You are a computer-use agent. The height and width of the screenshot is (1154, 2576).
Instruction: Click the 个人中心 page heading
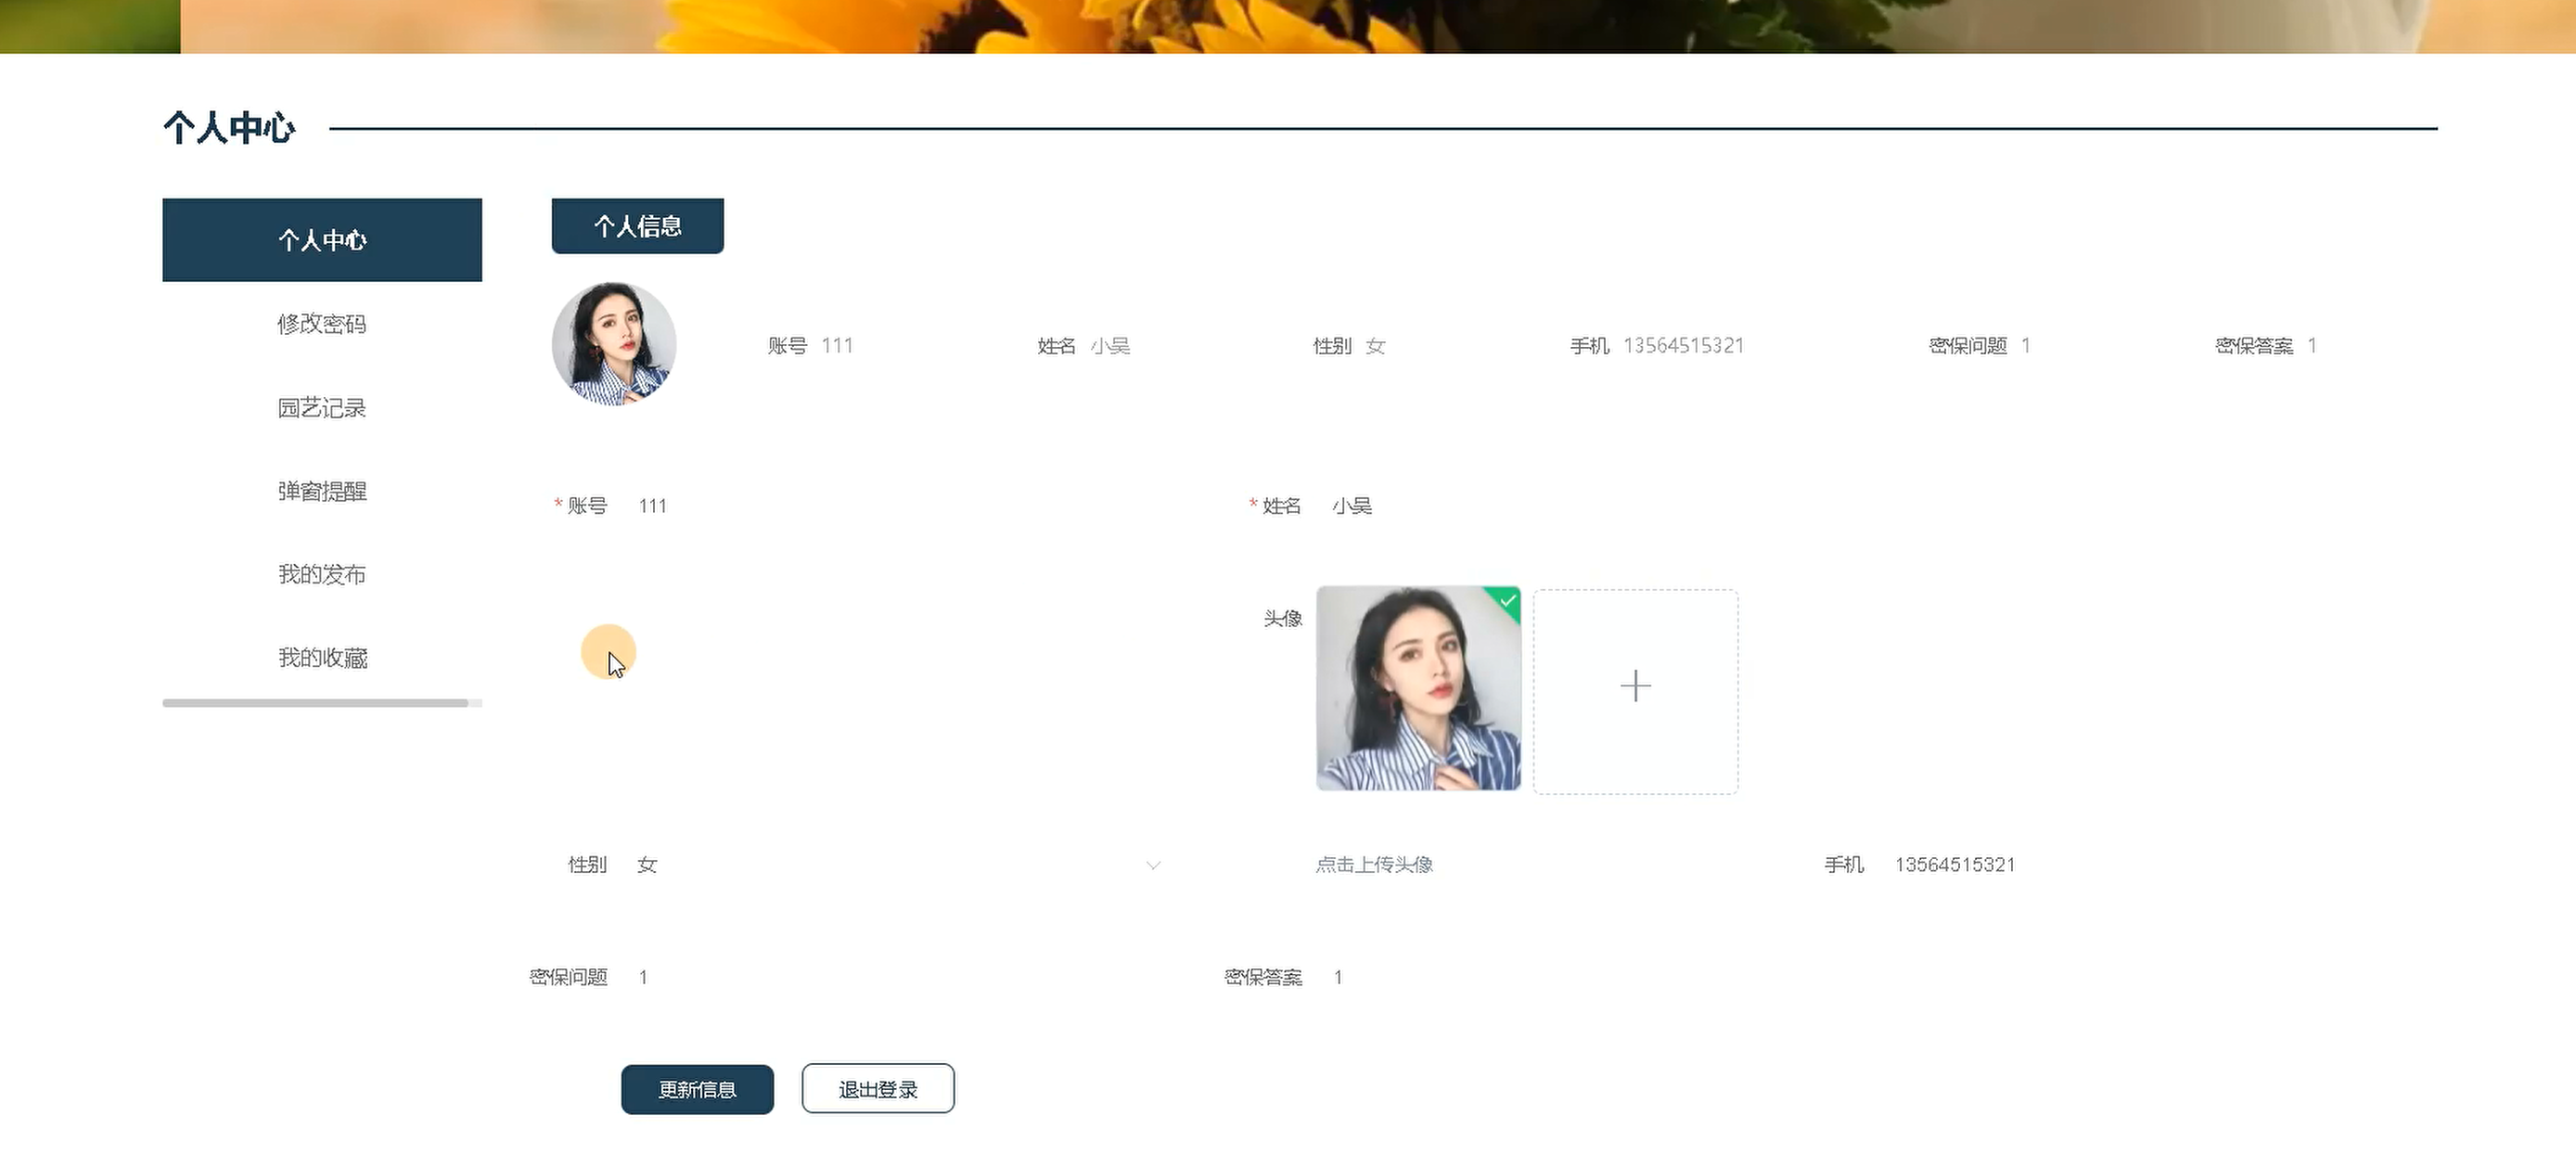point(229,128)
